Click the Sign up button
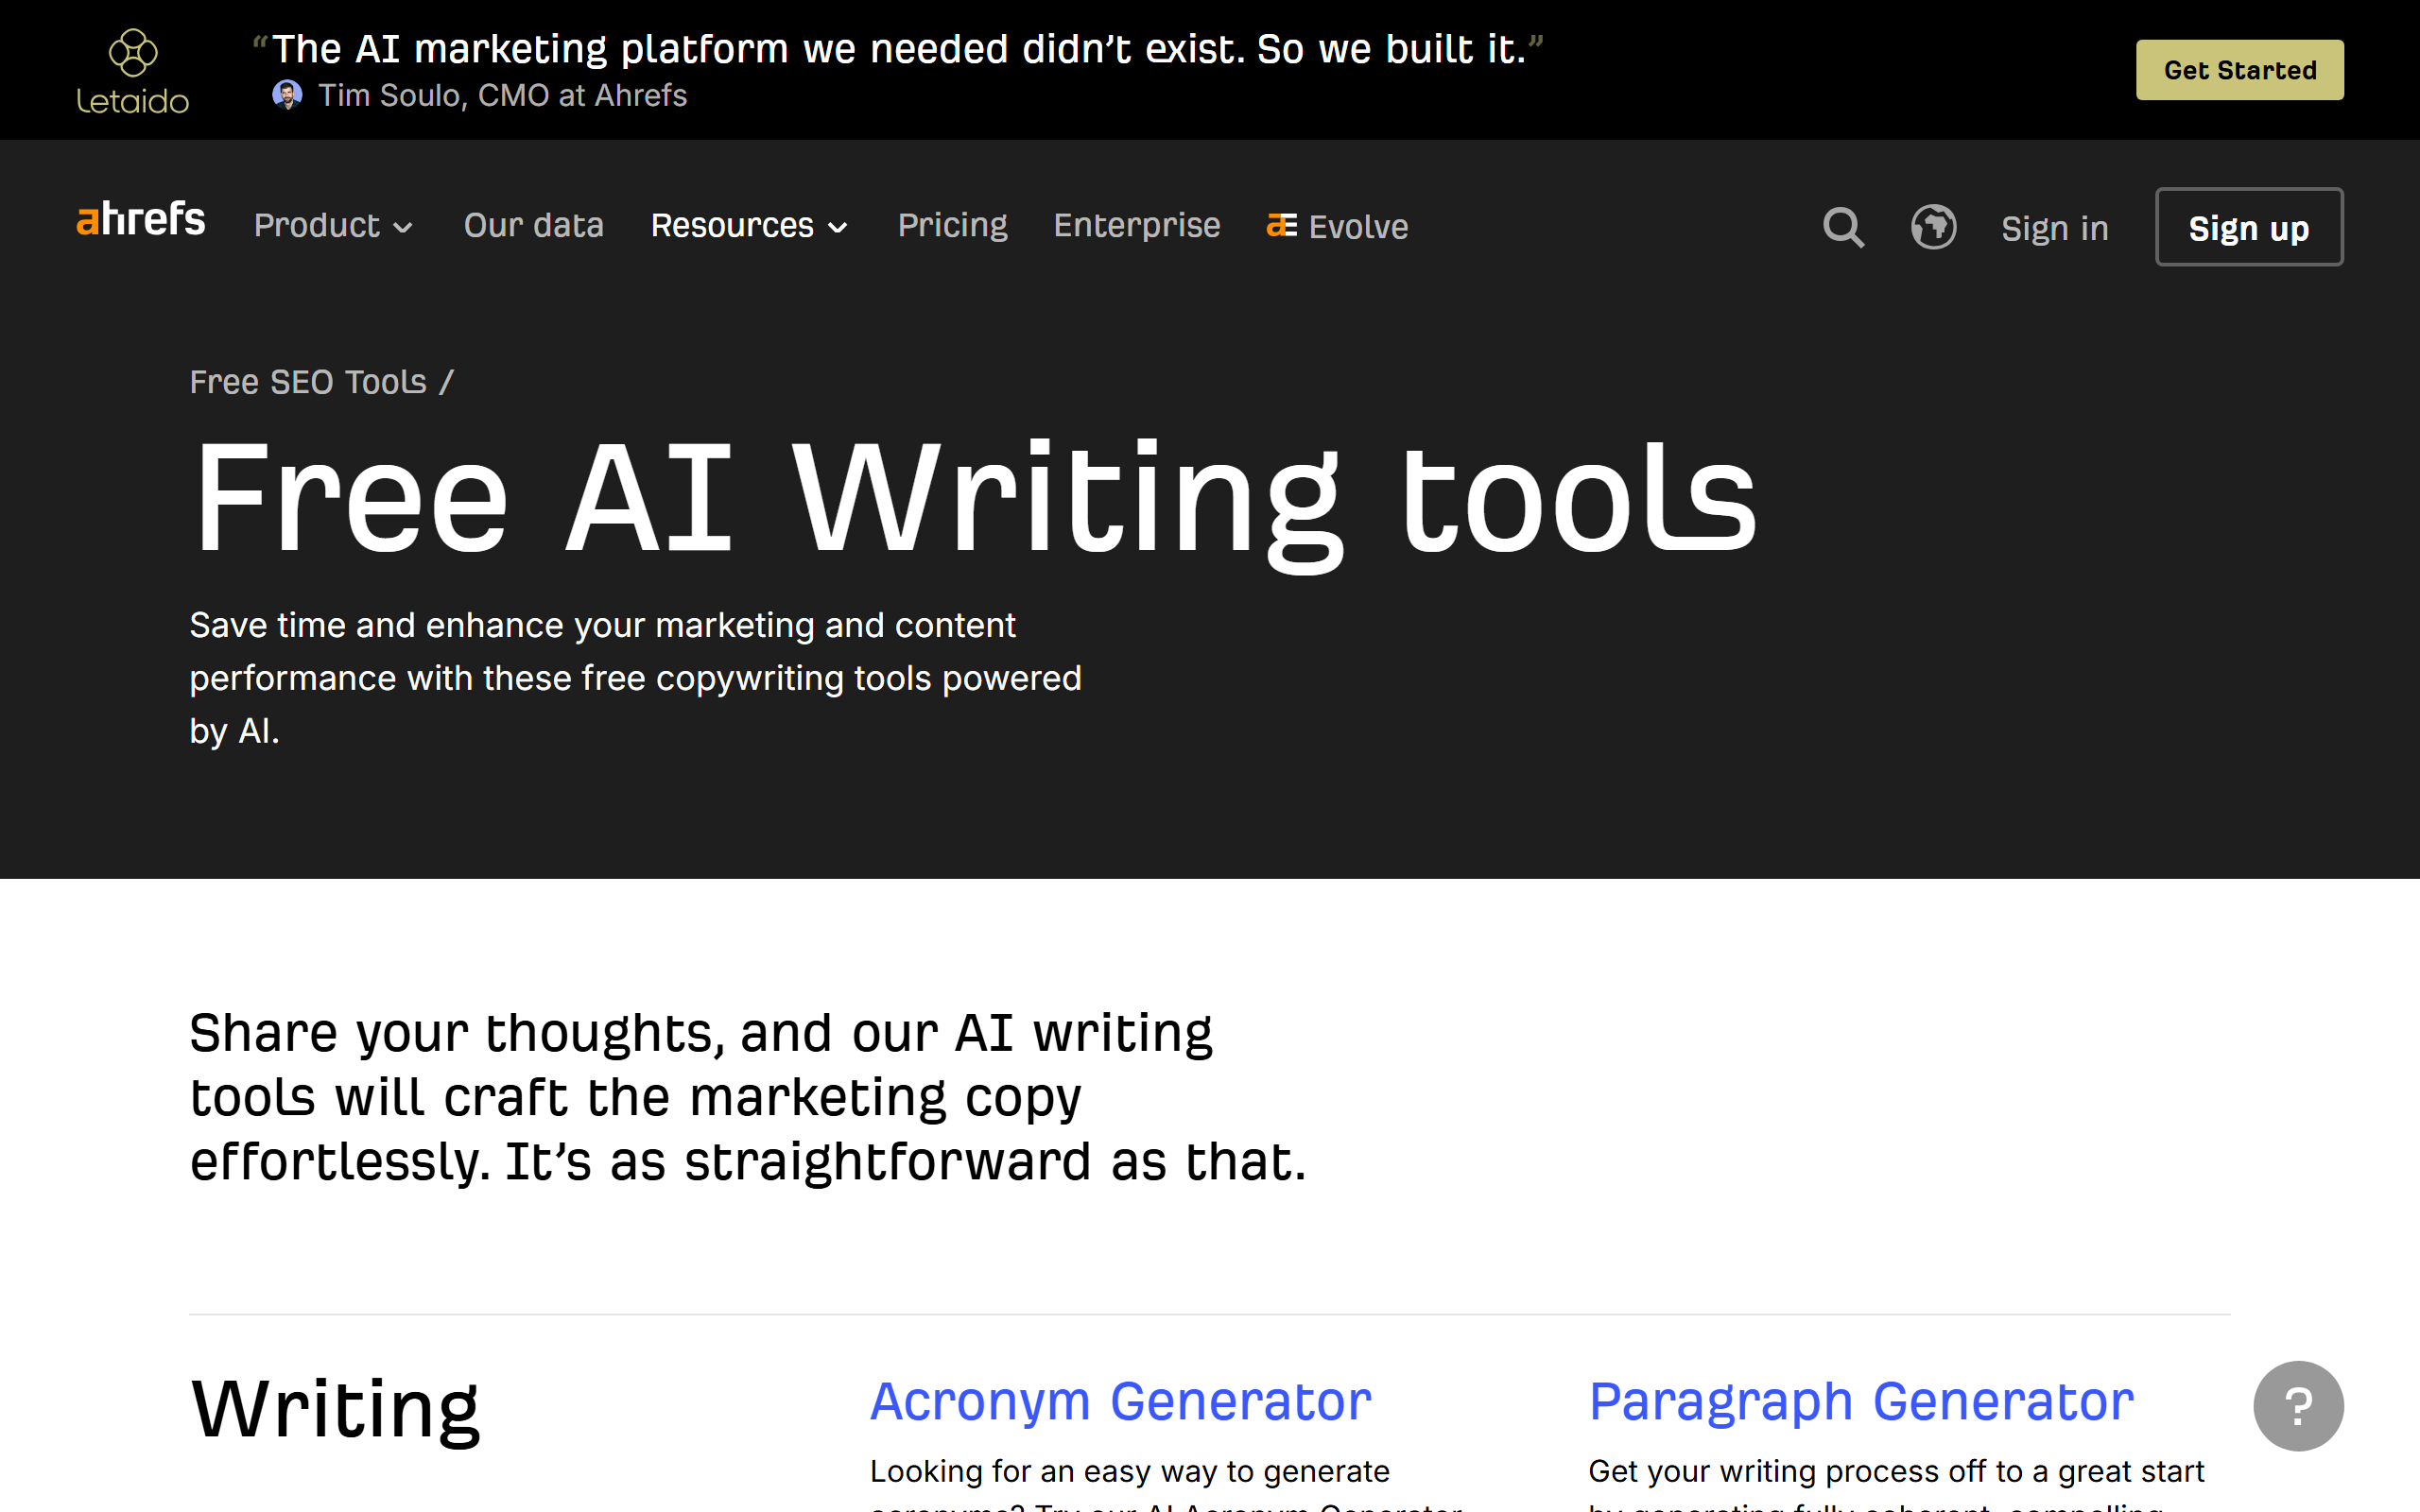The image size is (2420, 1512). coord(2248,227)
